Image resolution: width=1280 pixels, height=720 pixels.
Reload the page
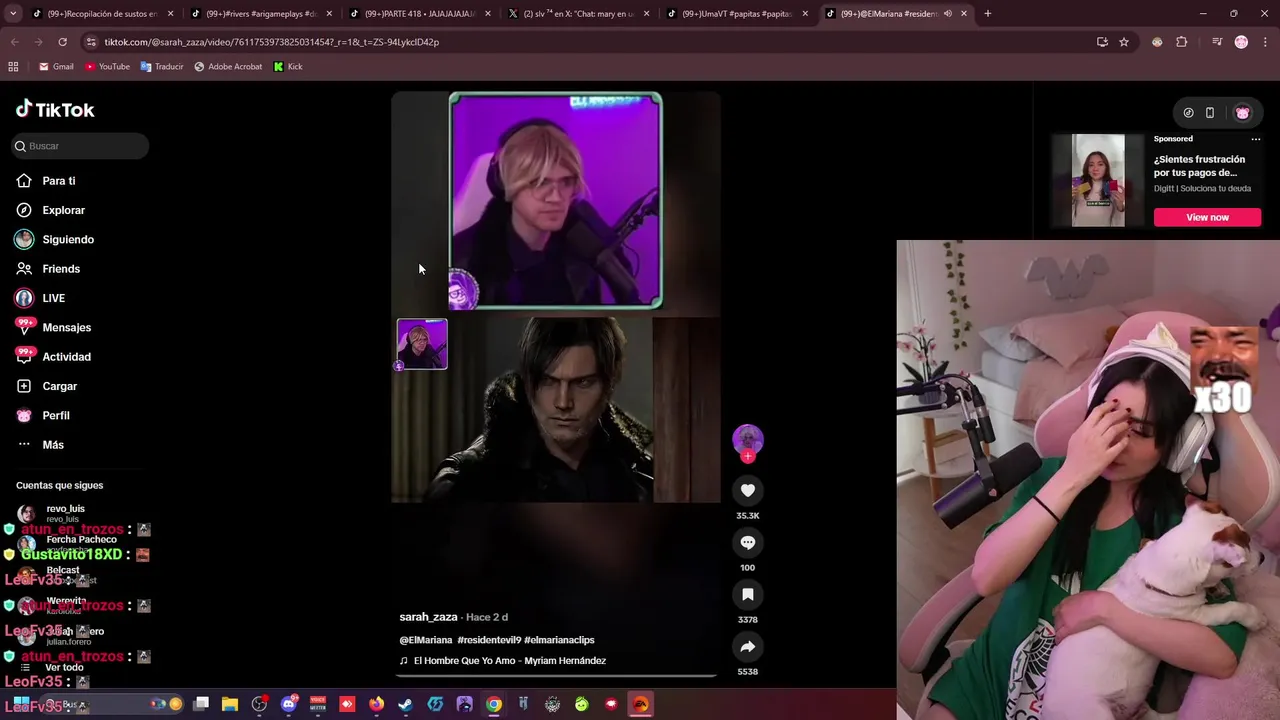point(62,42)
